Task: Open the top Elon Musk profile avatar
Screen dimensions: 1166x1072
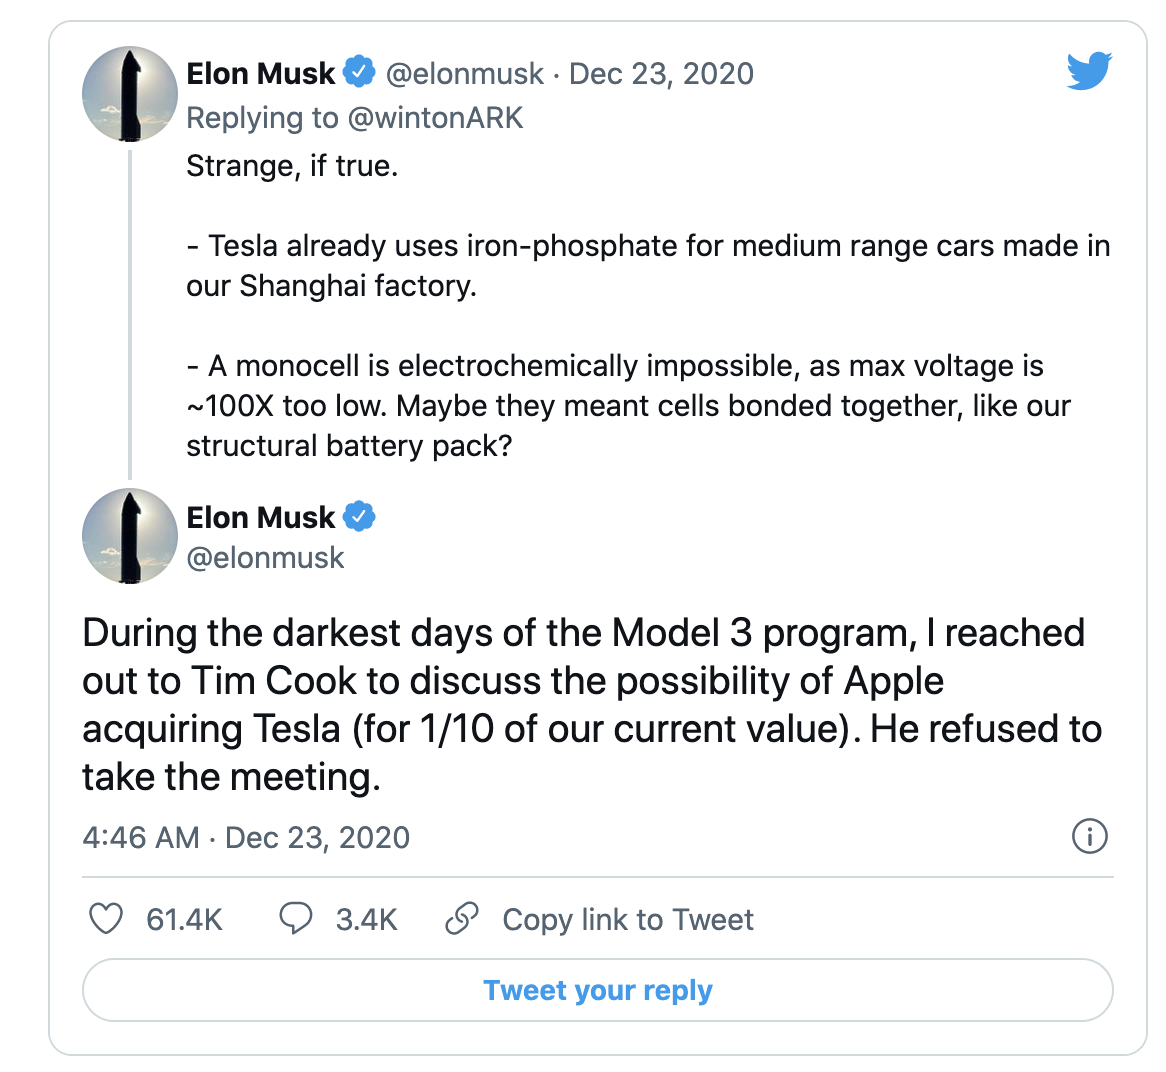Action: click(x=129, y=93)
